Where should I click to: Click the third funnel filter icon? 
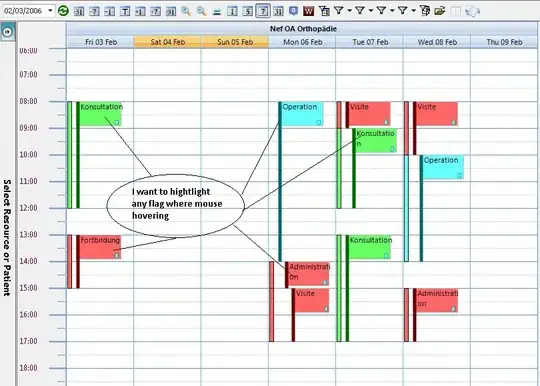[382, 11]
